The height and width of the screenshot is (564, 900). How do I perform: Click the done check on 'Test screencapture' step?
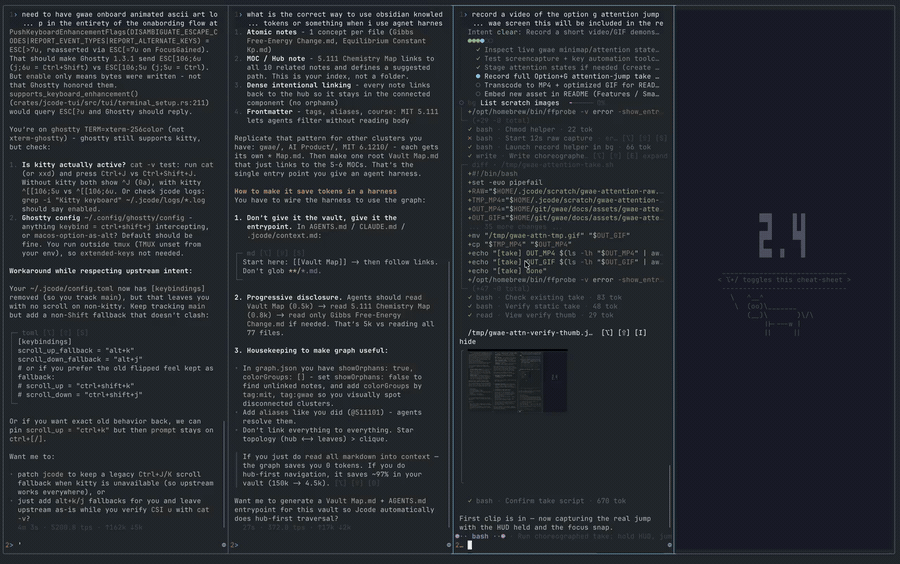tap(478, 59)
